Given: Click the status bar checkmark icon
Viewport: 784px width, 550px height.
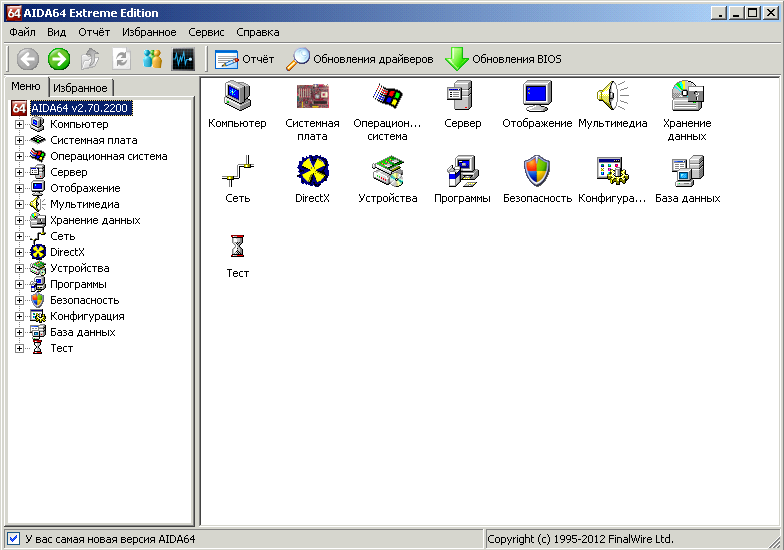Looking at the screenshot, I should coord(14,538).
